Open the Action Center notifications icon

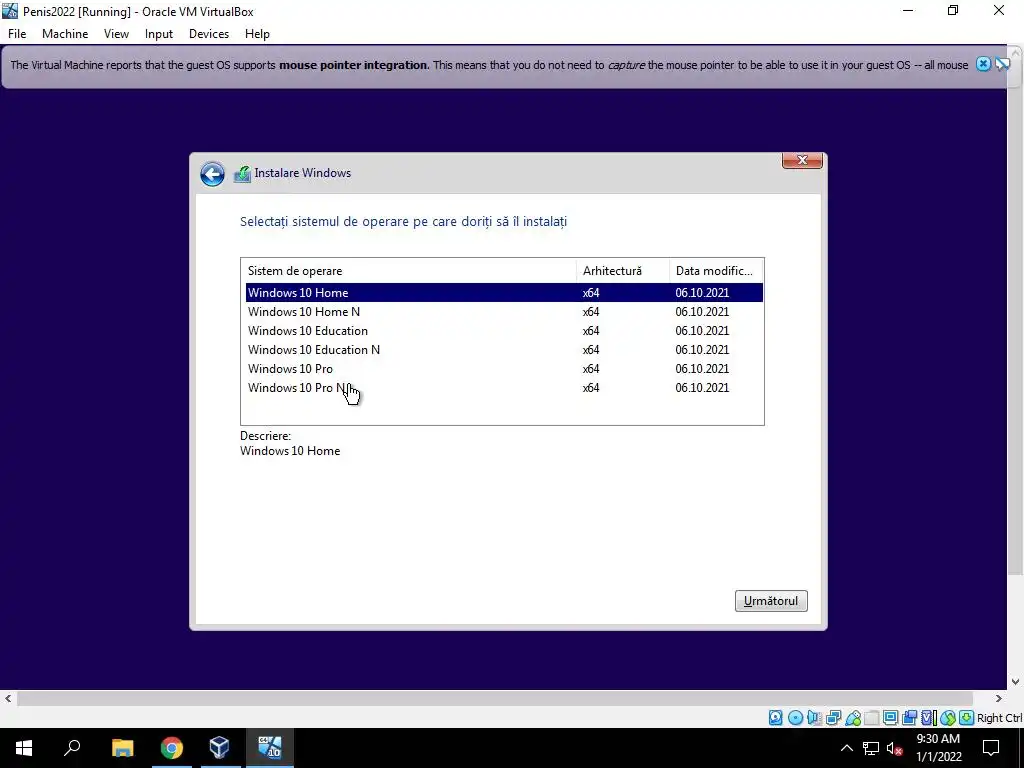coord(991,748)
